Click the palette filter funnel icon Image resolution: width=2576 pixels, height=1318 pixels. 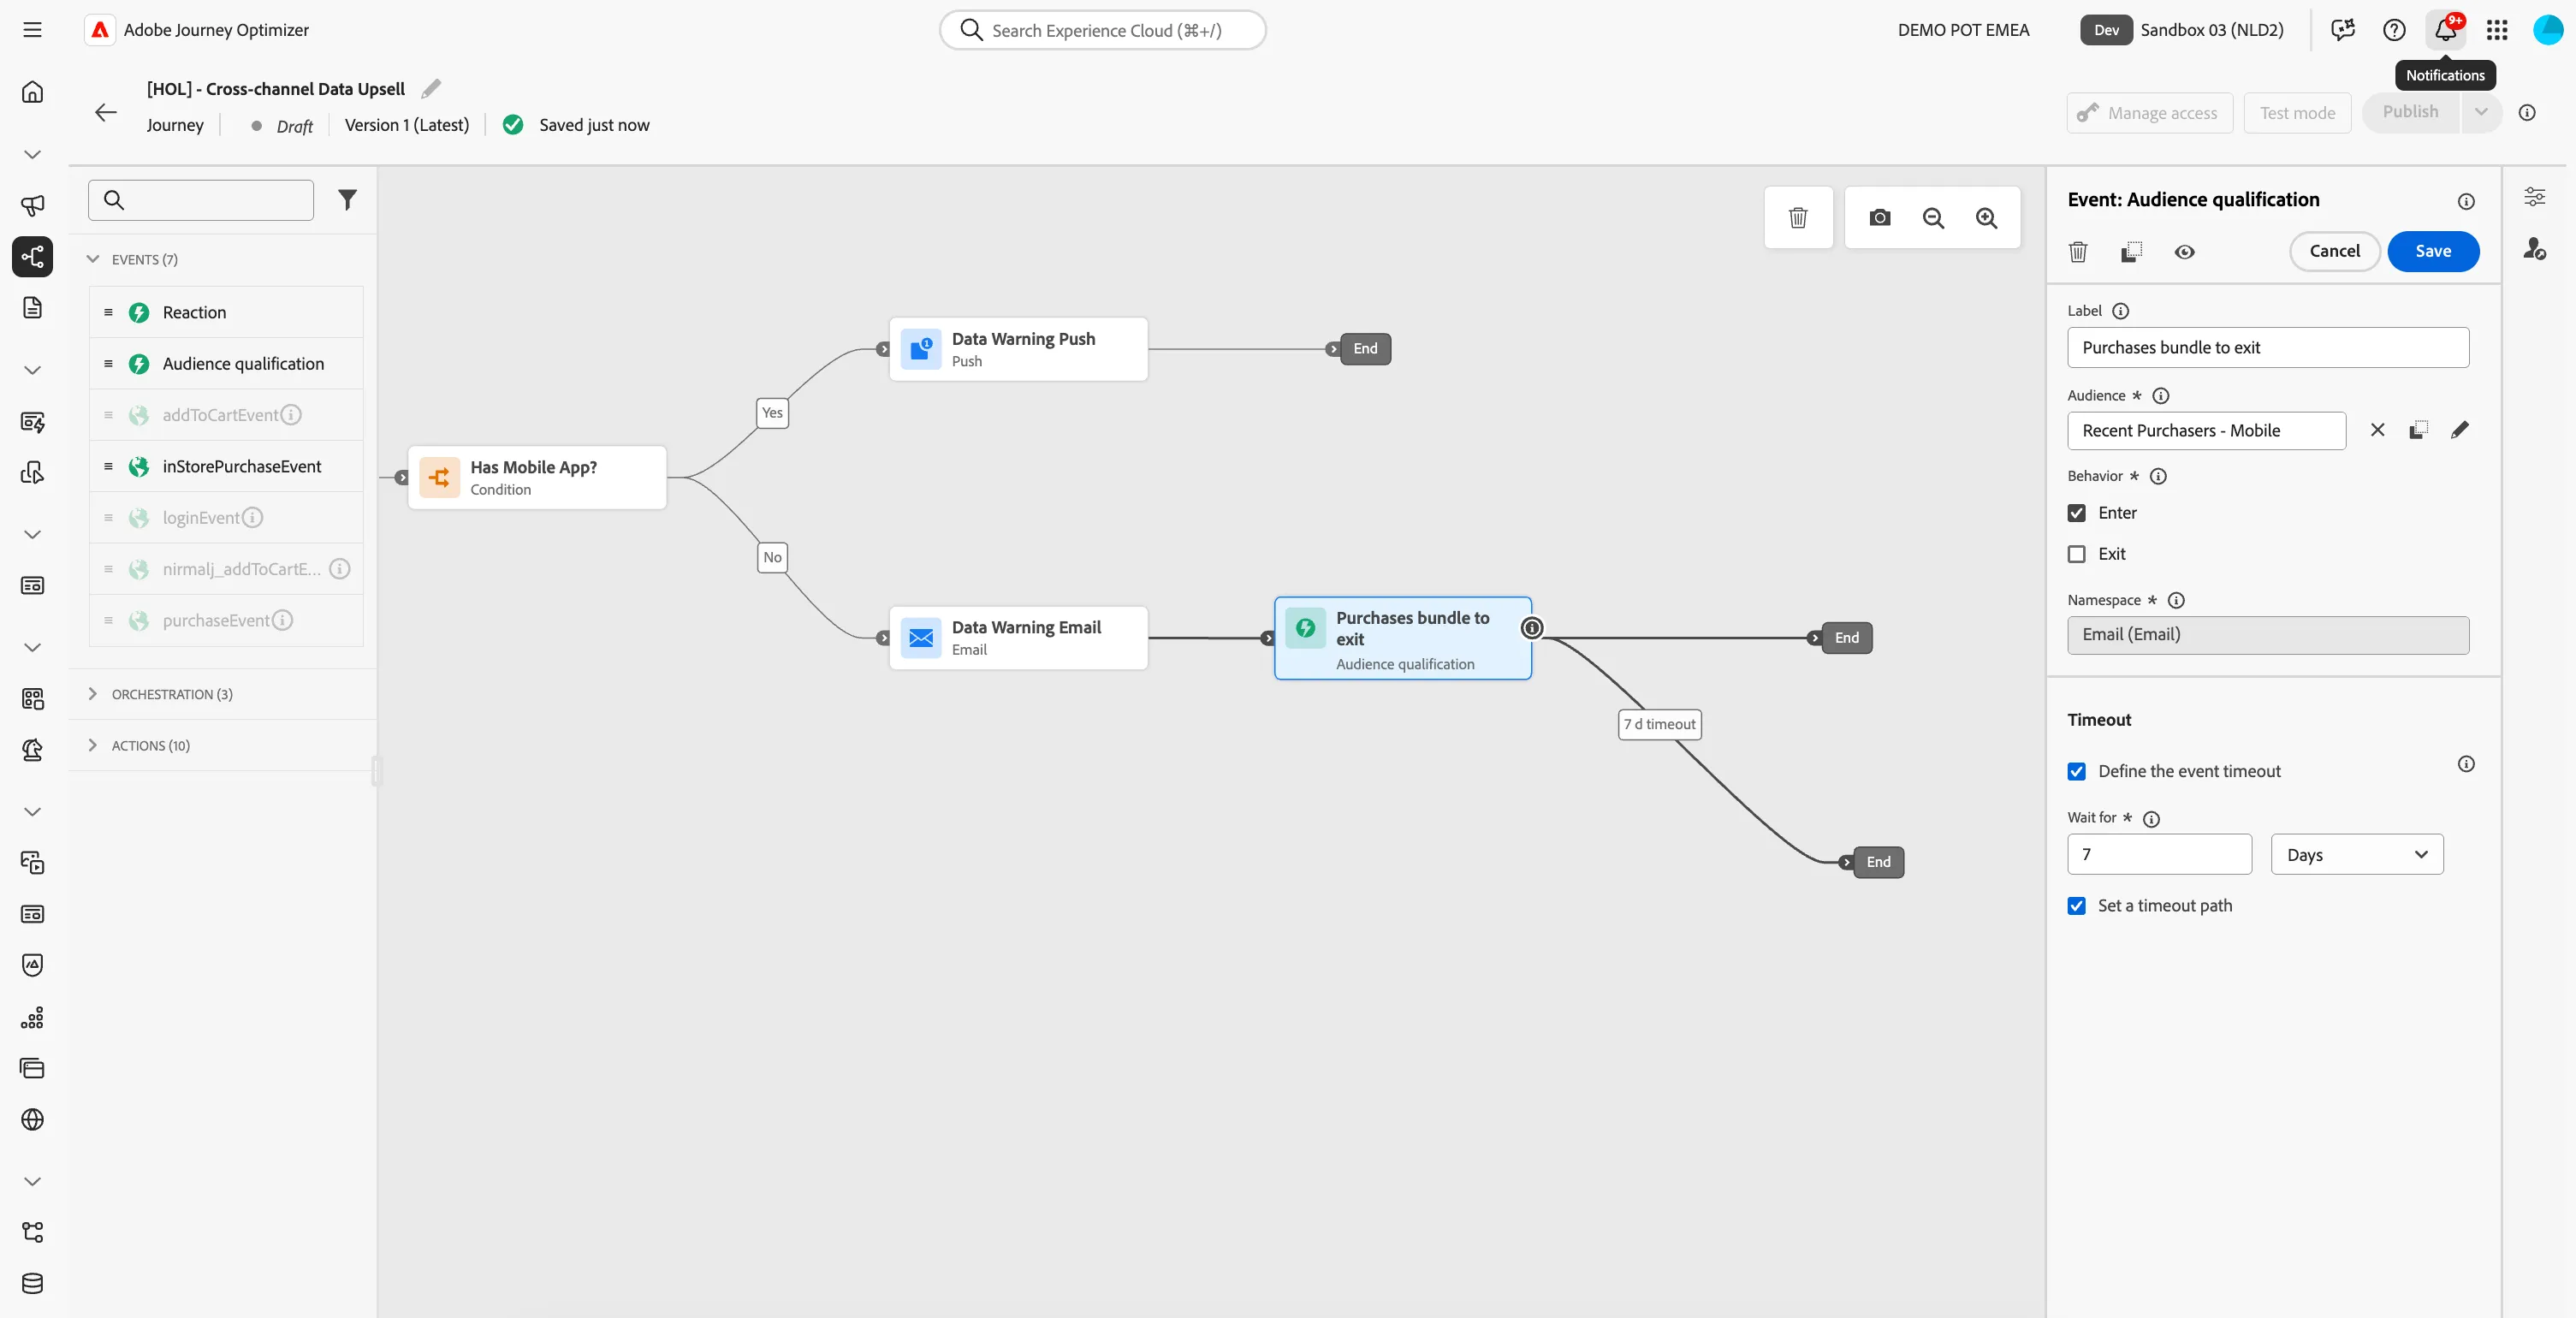tap(347, 200)
